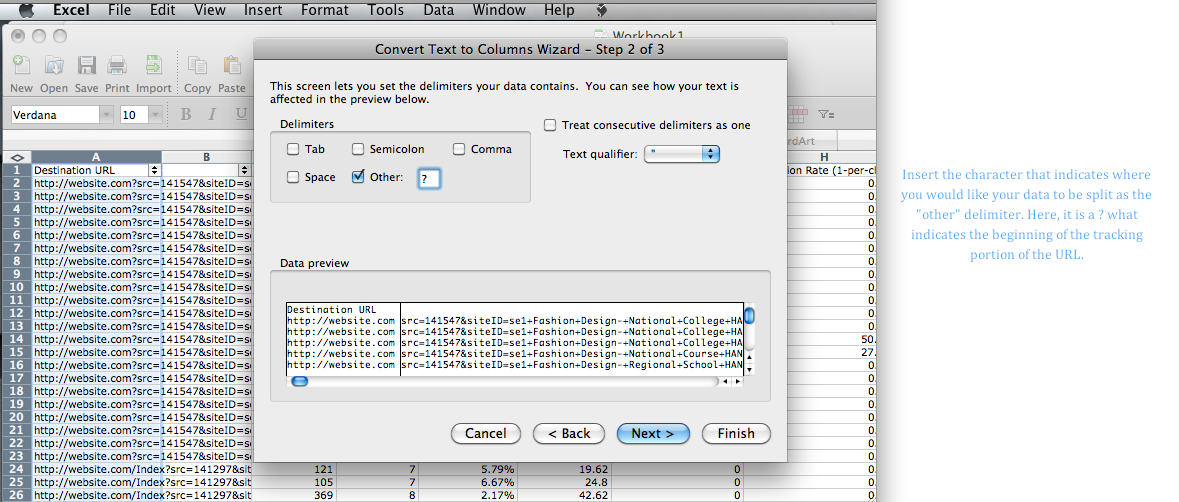This screenshot has height=502, width=1179.
Task: Open the Help menu
Action: coord(559,10)
